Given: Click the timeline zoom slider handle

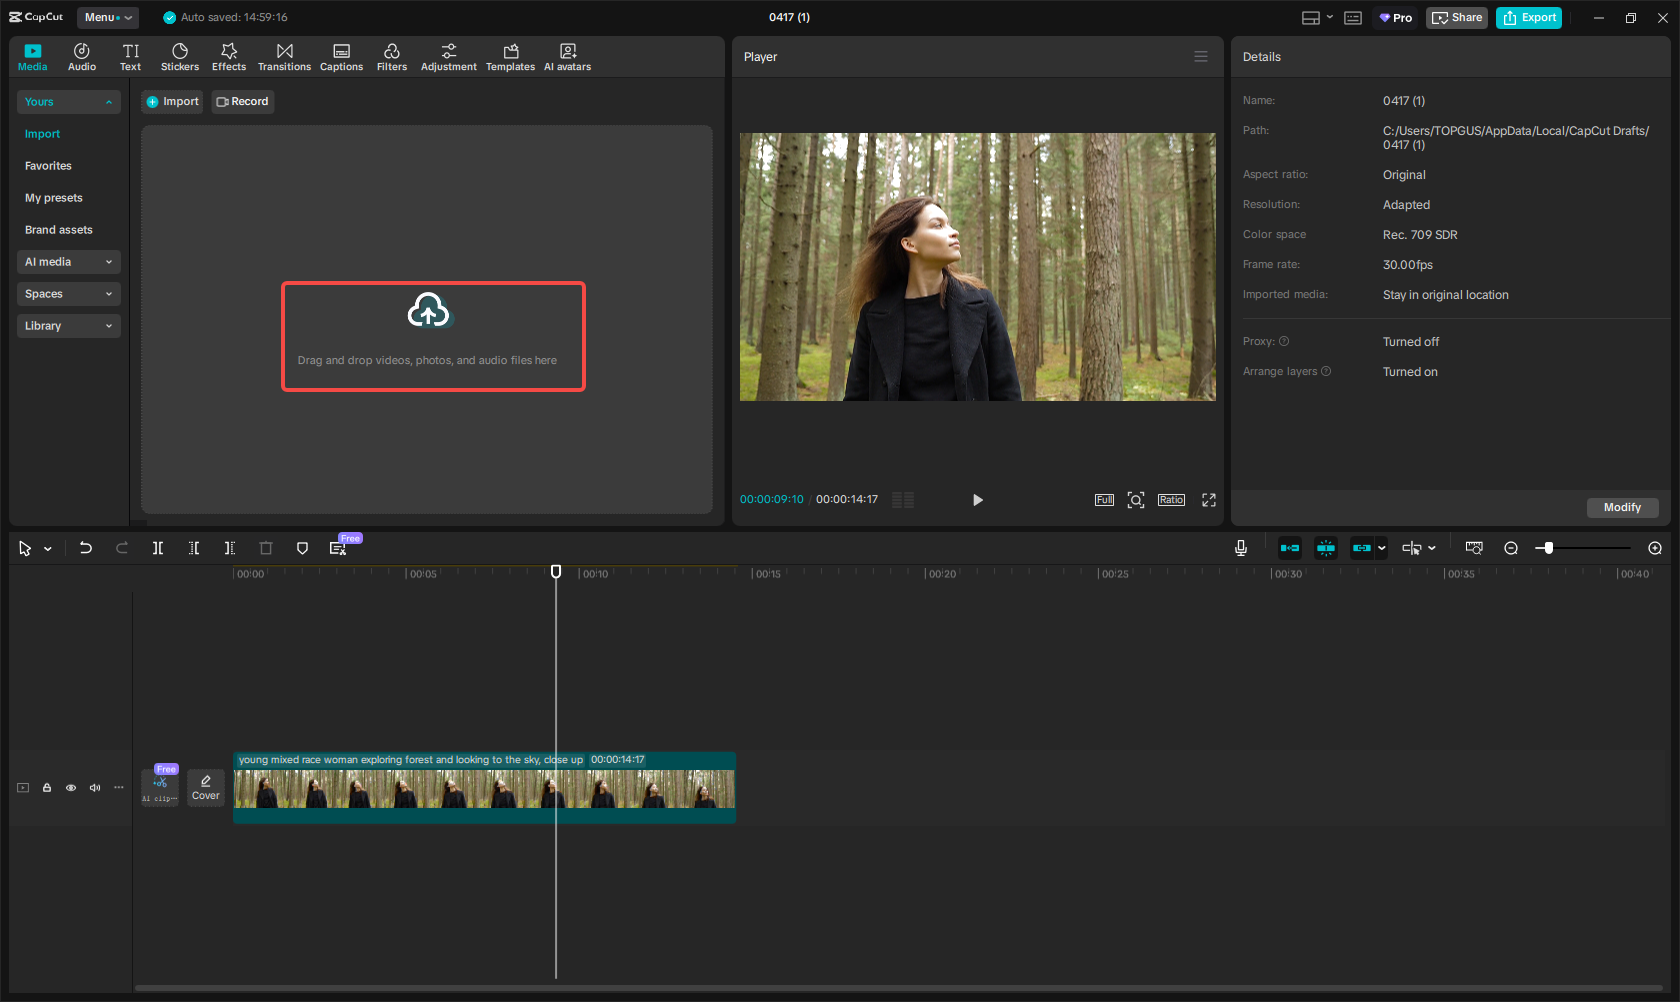Looking at the screenshot, I should 1548,548.
